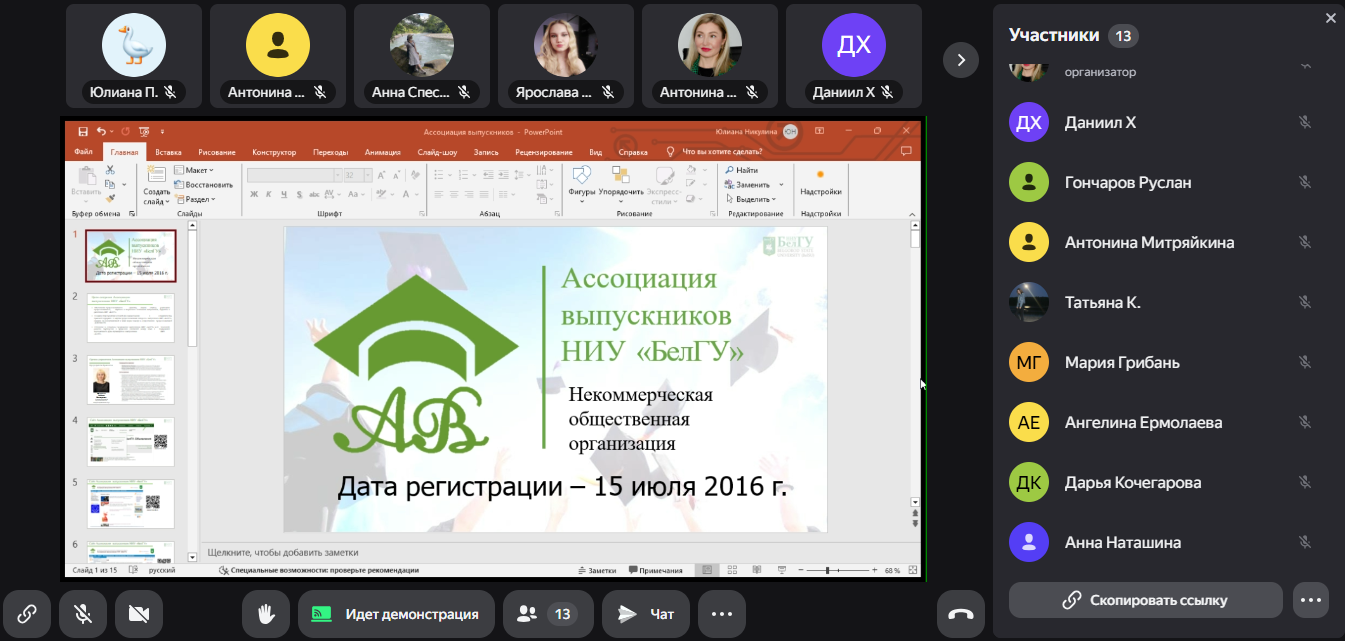The width and height of the screenshot is (1345, 641).
Task: Switch to the Переходы tab
Action: [x=330, y=152]
